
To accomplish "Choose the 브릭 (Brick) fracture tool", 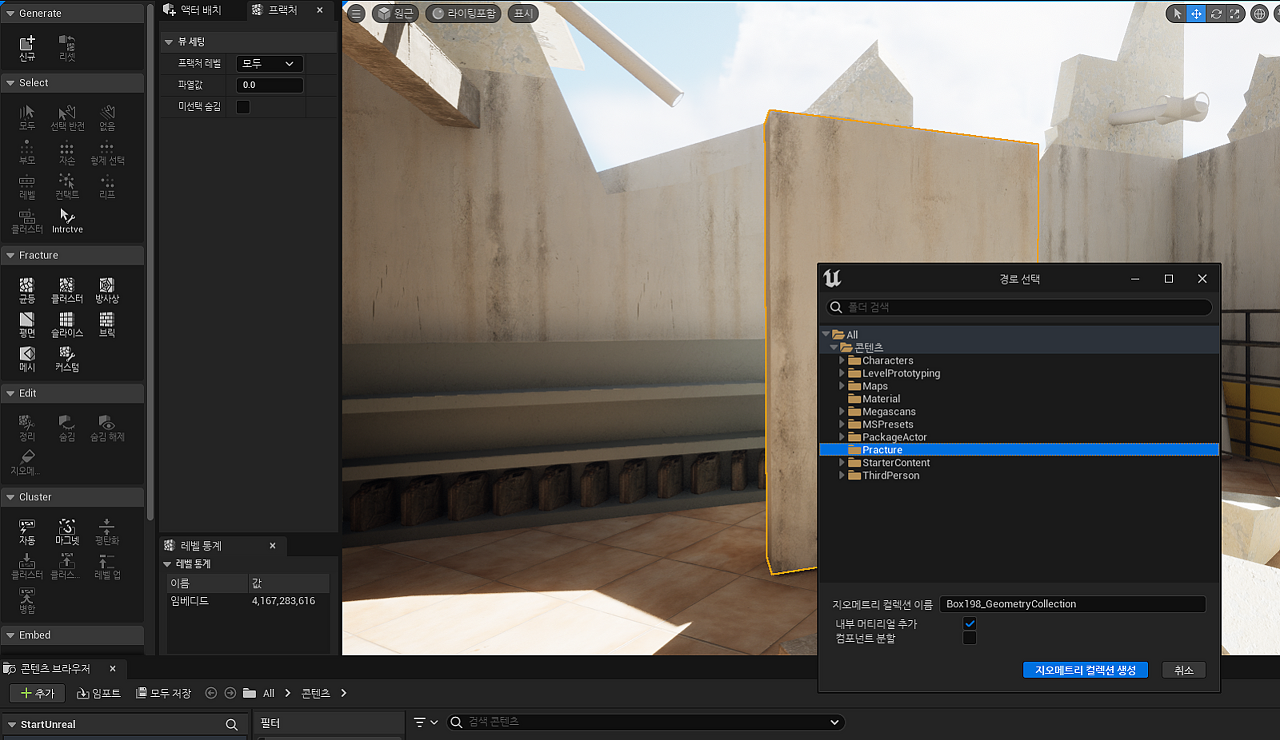I will point(107,323).
